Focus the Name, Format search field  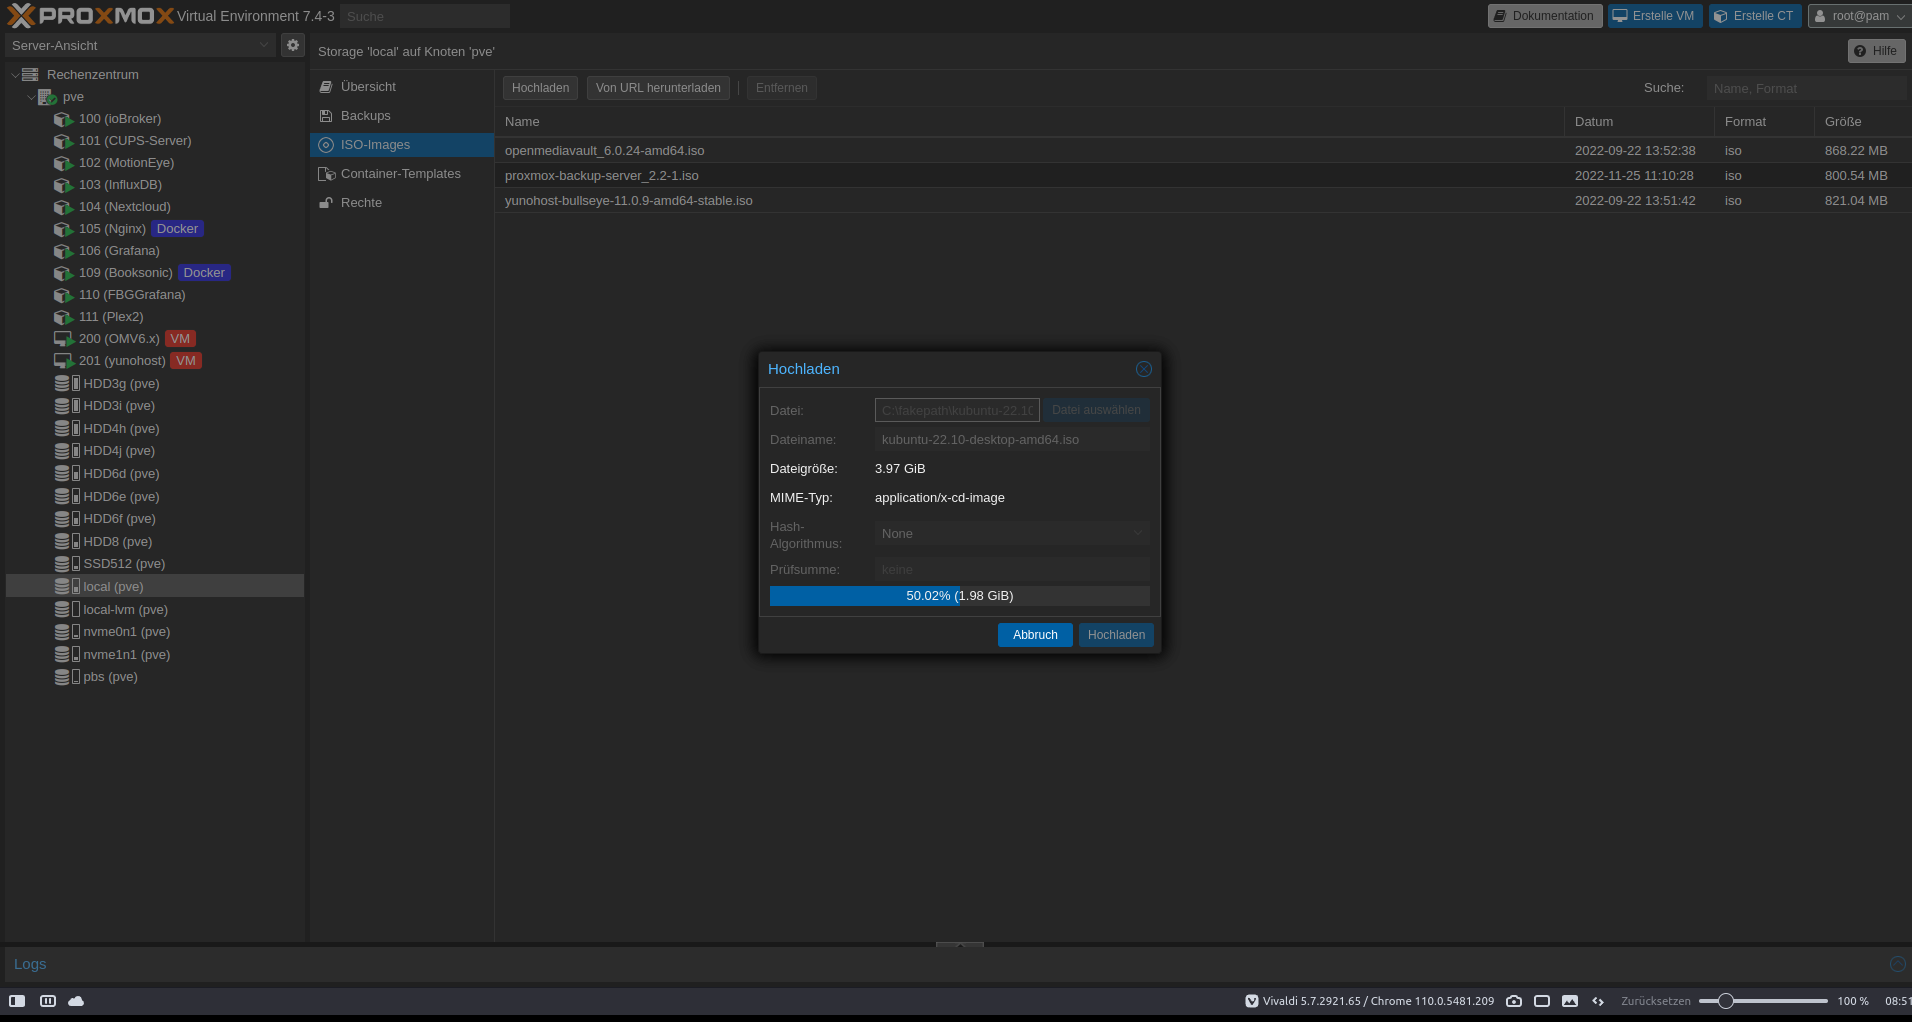pos(1806,88)
